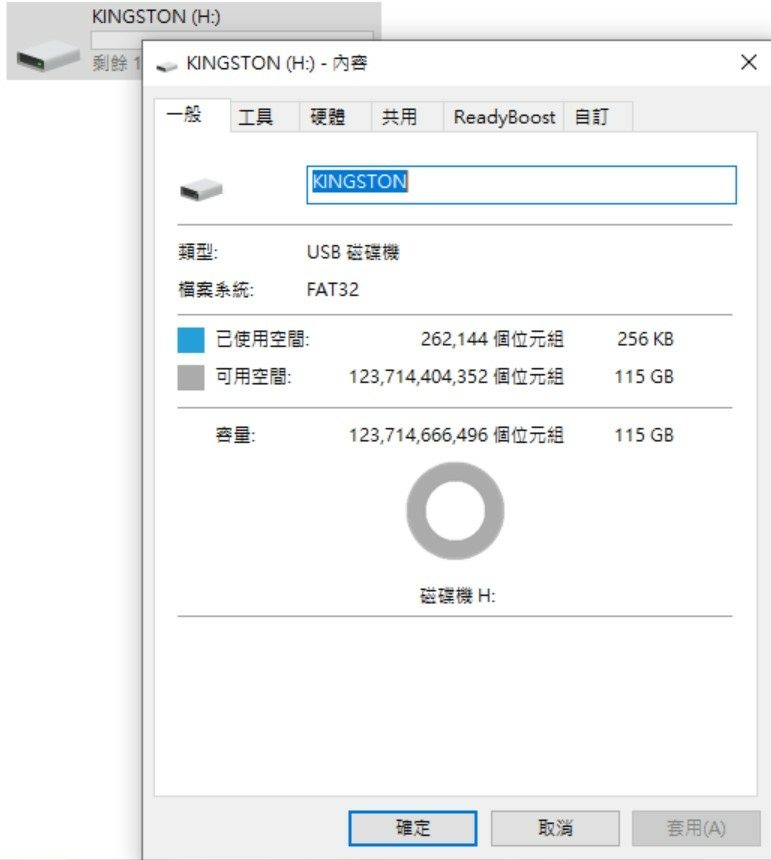Open the 硬體 tab
The image size is (771, 860).
point(336,117)
